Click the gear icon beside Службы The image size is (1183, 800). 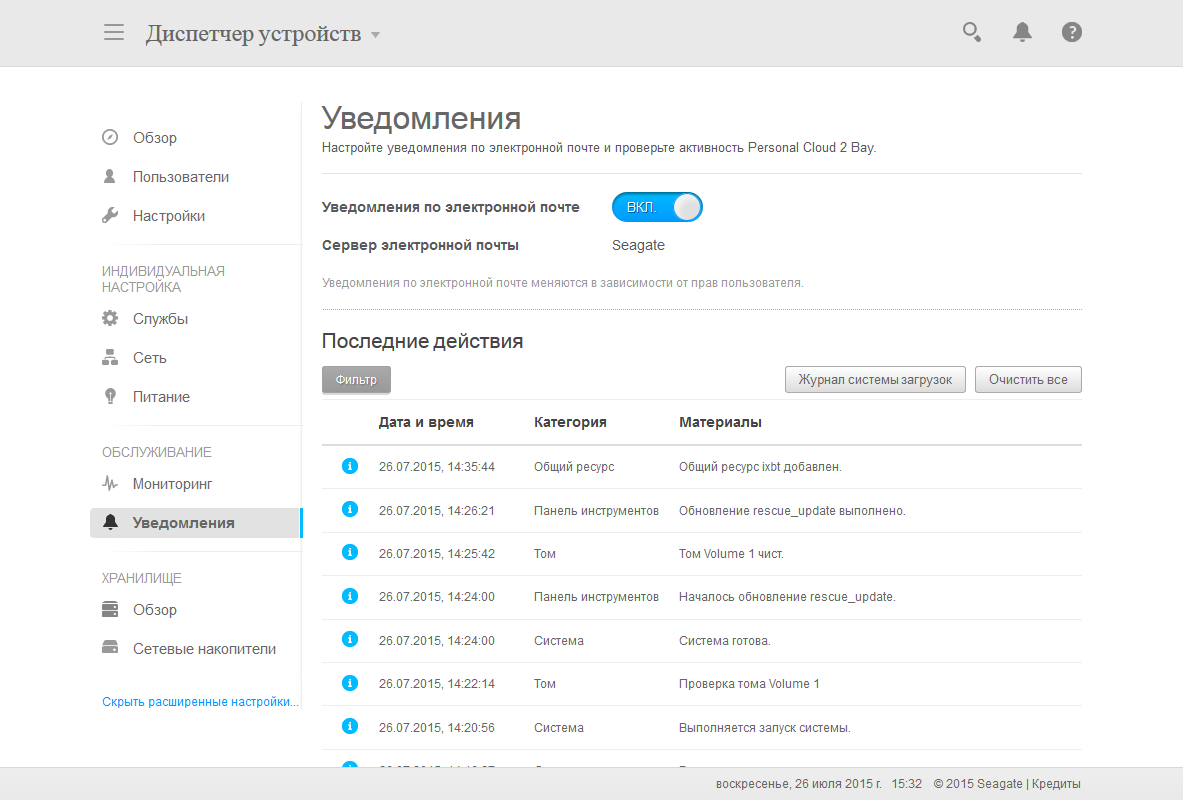coord(110,318)
